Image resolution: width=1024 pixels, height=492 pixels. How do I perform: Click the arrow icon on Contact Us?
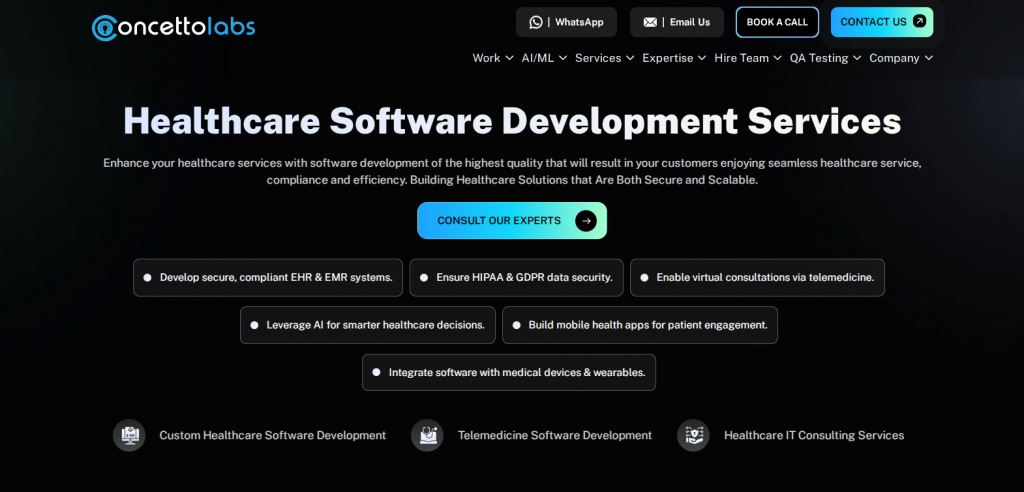919,21
